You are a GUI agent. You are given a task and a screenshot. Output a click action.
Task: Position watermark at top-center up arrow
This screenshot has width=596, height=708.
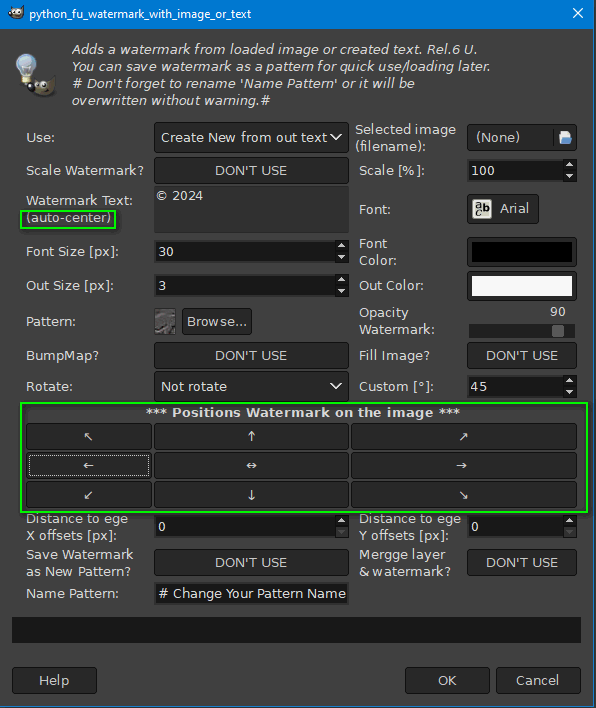click(251, 436)
